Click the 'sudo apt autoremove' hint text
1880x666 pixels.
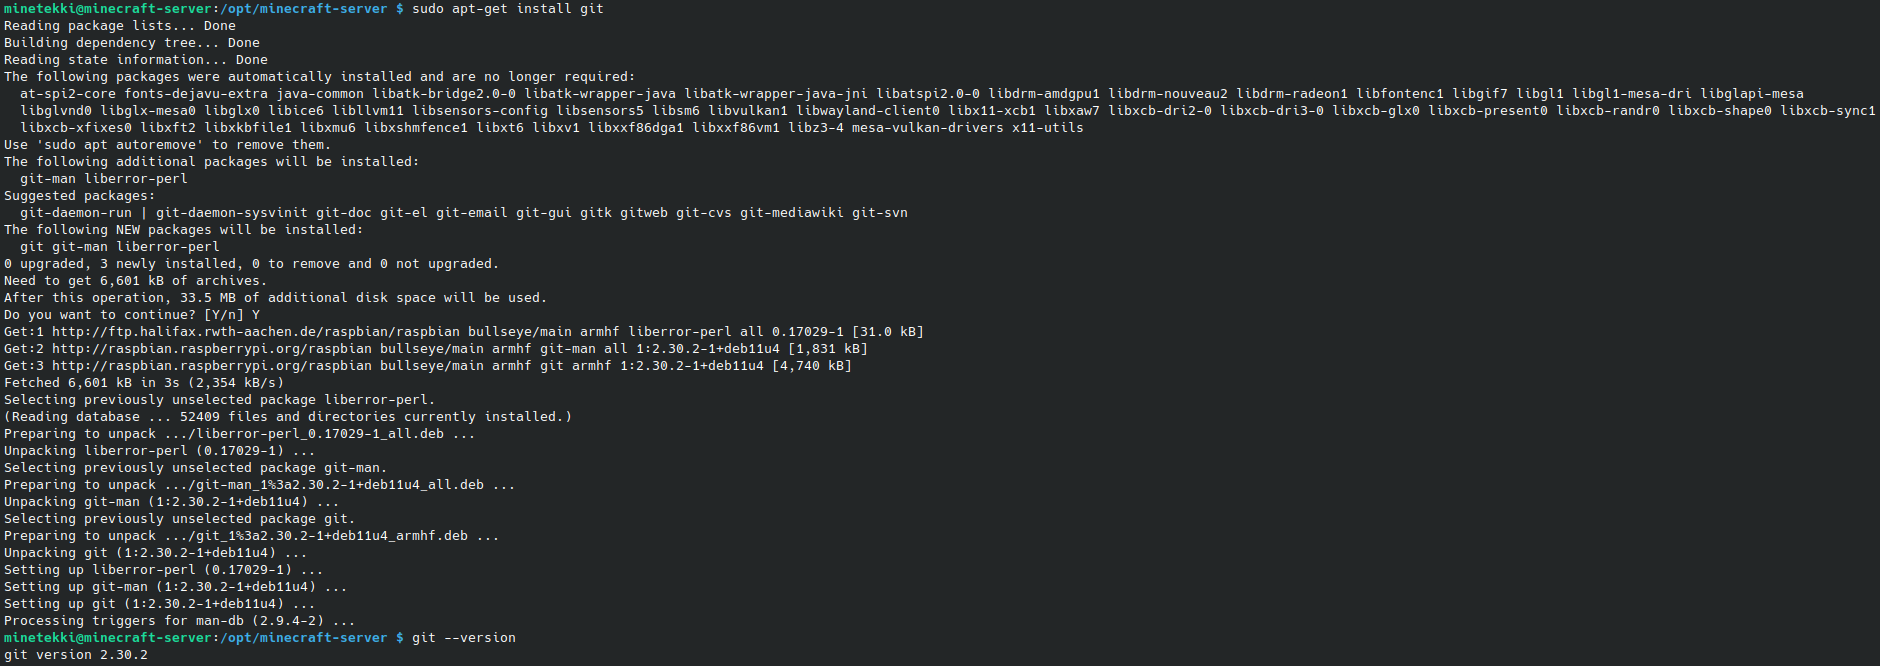tap(120, 145)
